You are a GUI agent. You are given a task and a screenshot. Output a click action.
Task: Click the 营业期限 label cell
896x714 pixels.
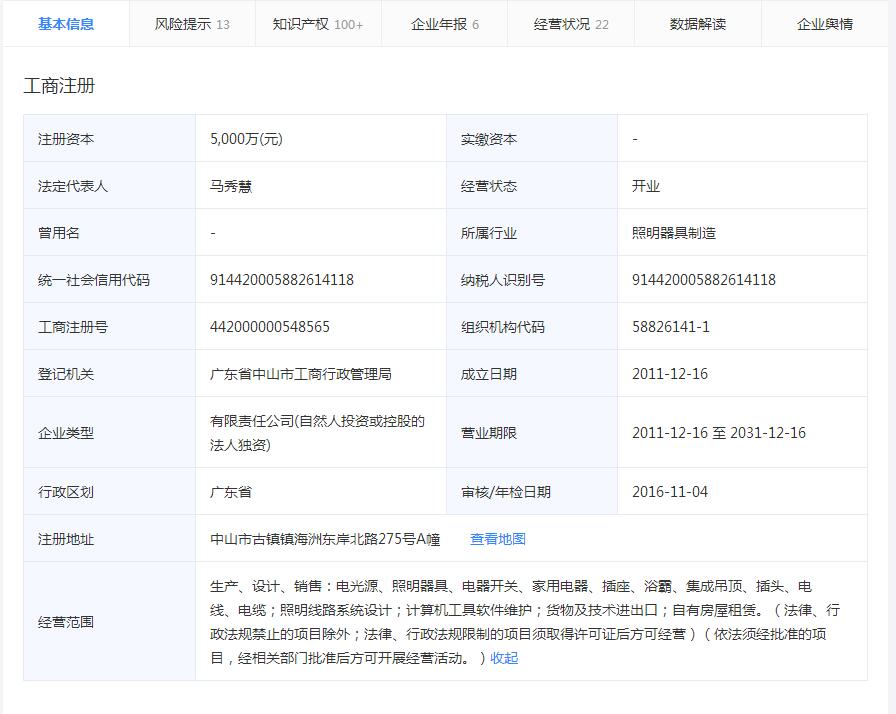coord(532,433)
